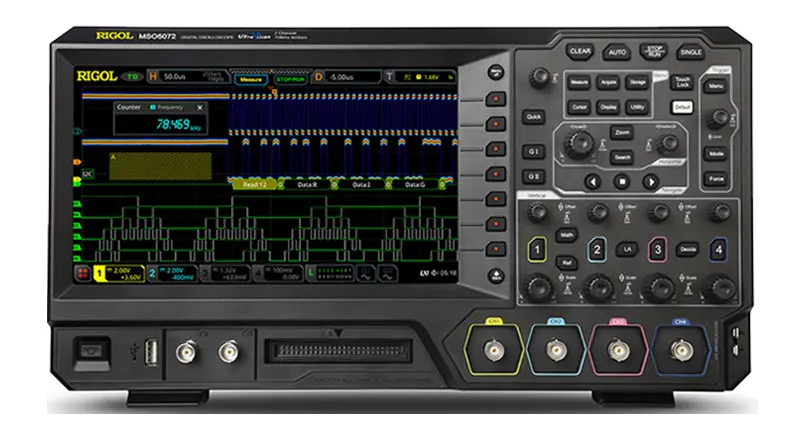The height and width of the screenshot is (440, 810).
Task: Open the Display menu key
Action: 608,107
